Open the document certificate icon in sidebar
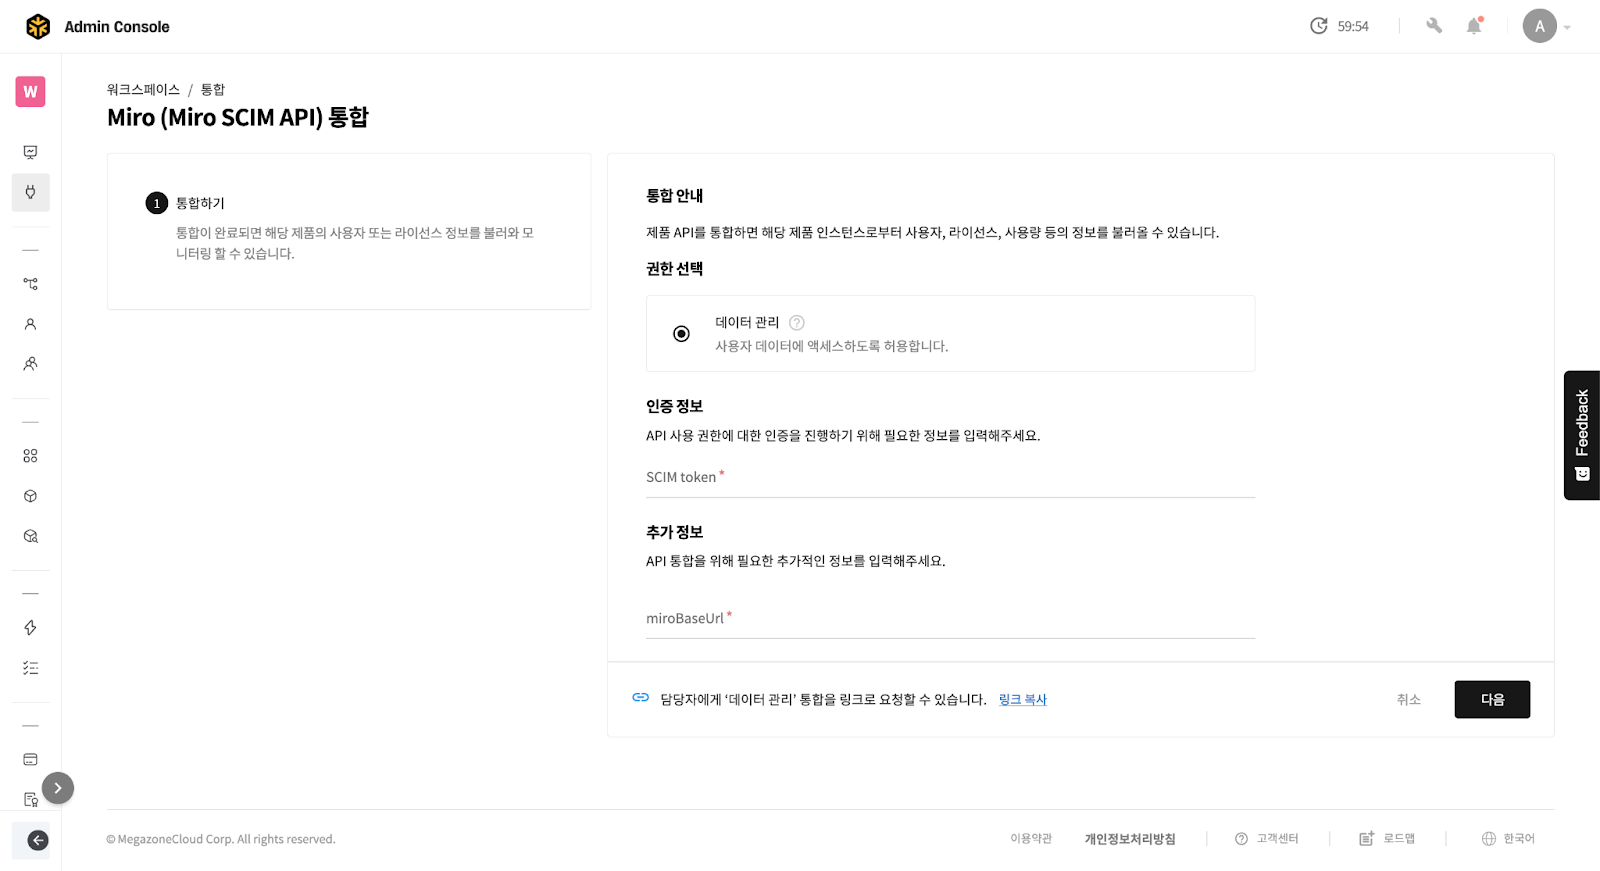This screenshot has height=871, width=1600. tap(31, 799)
